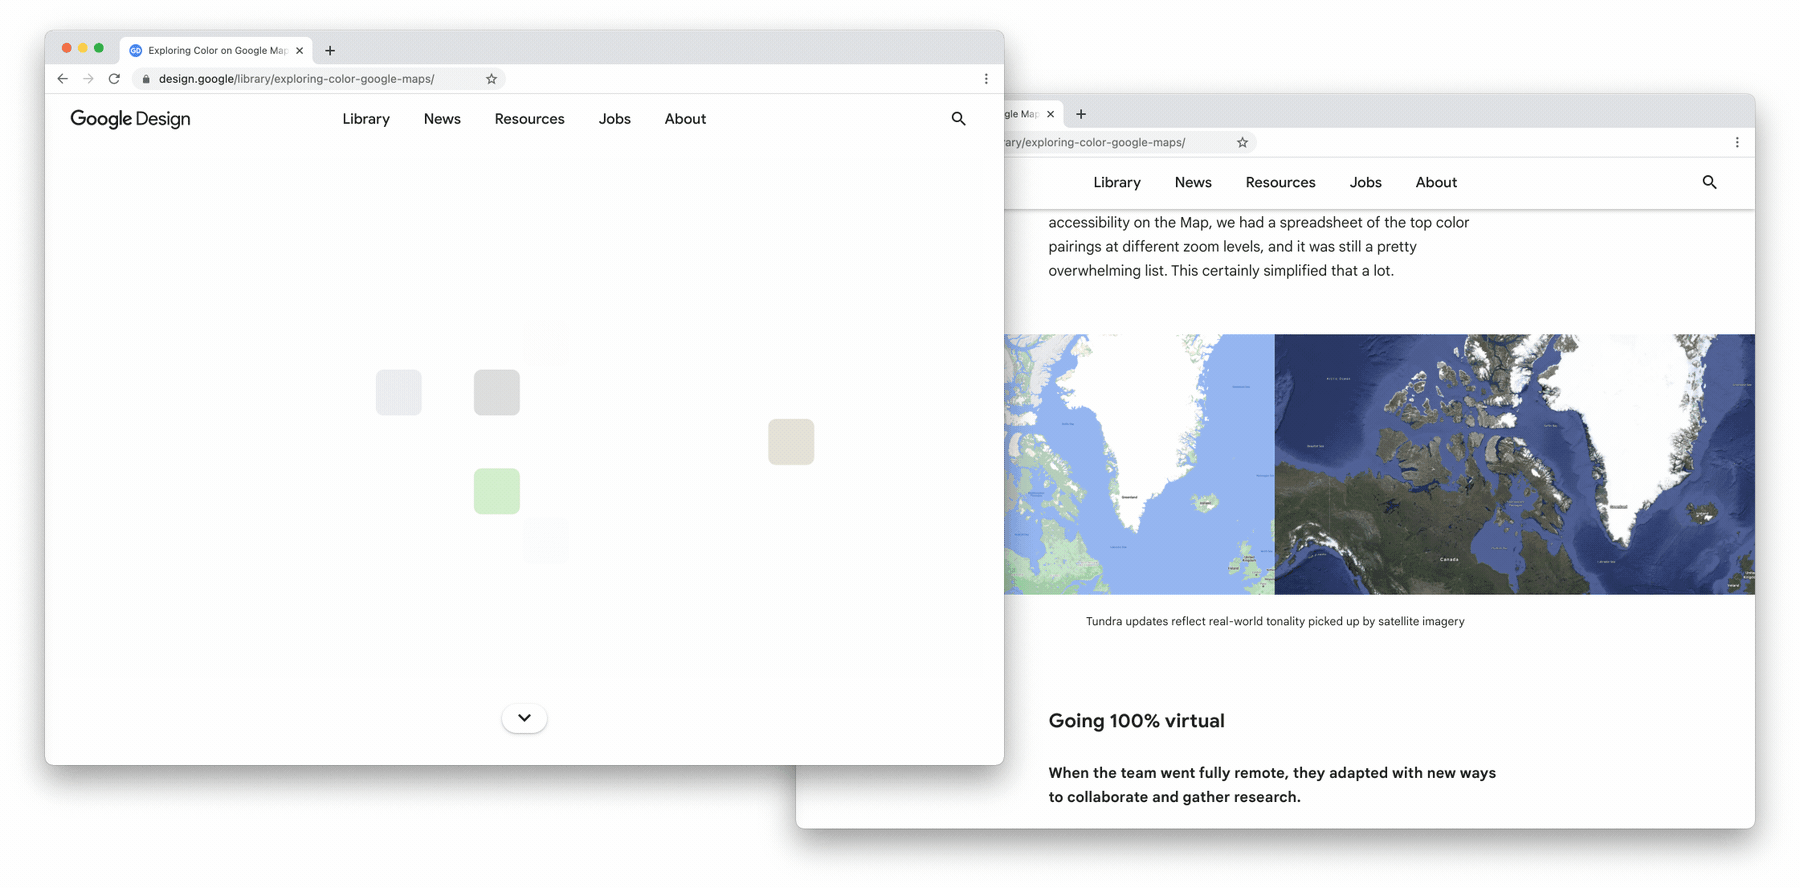Open Chrome three-dot menu in front window

point(986,79)
